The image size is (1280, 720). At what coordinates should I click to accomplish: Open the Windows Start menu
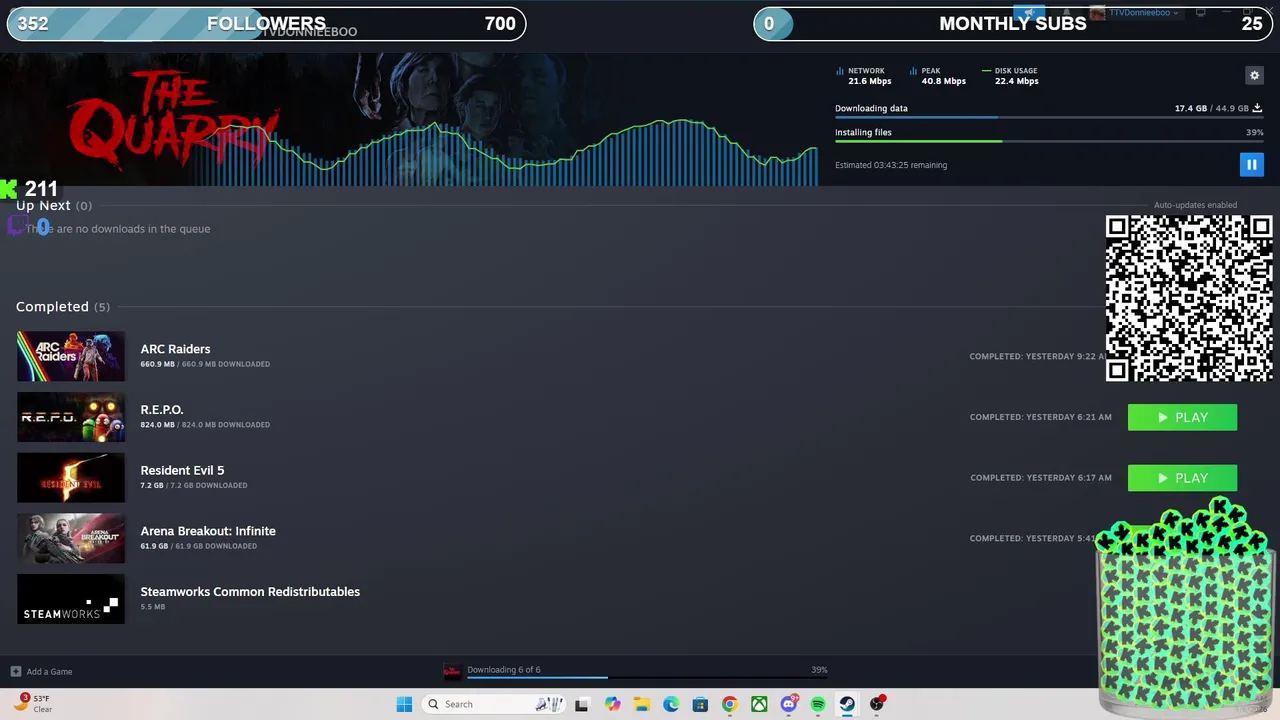(x=404, y=704)
